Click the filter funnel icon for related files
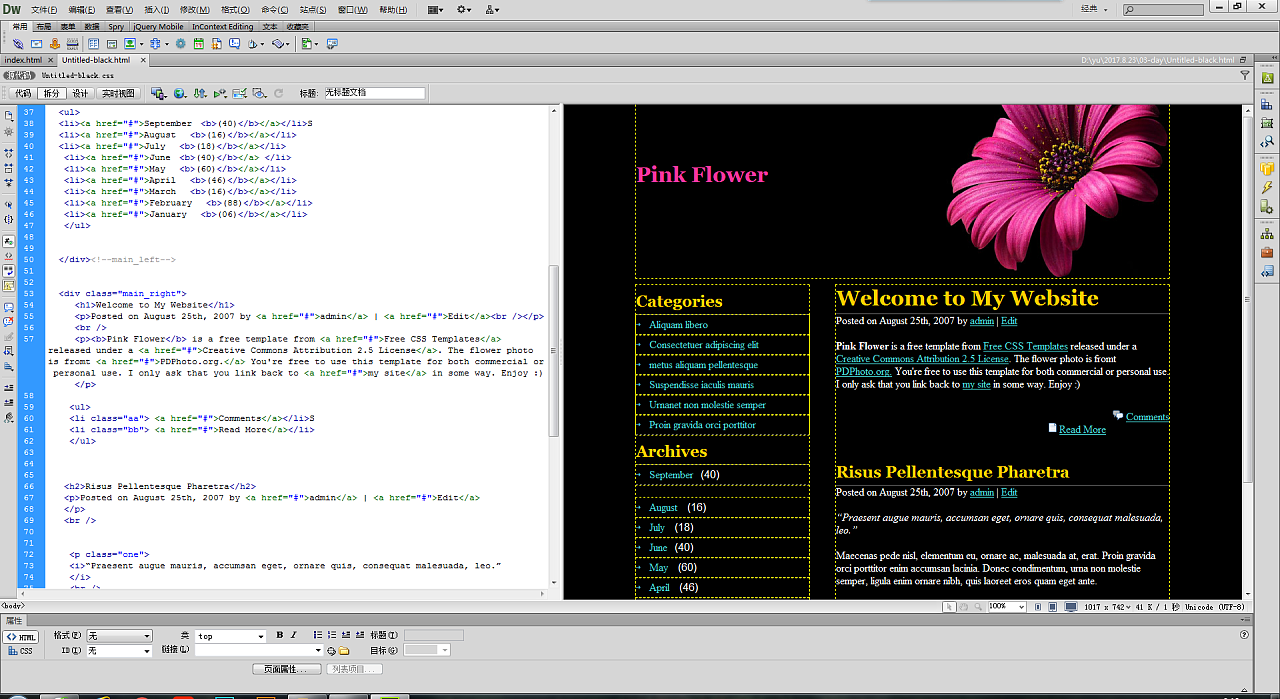The width and height of the screenshot is (1280, 699). 1245,75
